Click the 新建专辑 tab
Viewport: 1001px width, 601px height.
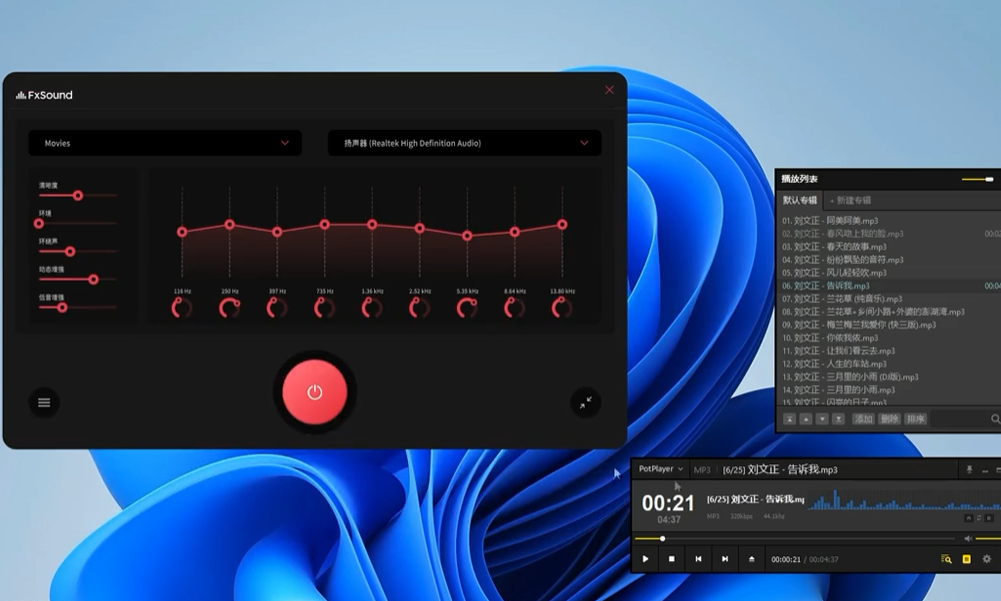850,201
